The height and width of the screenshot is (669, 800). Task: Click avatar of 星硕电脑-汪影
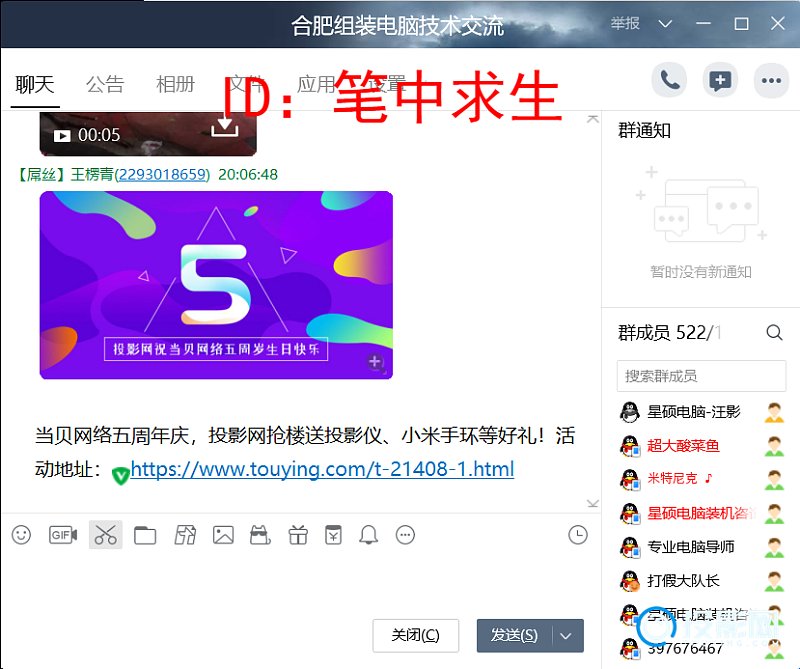[630, 412]
